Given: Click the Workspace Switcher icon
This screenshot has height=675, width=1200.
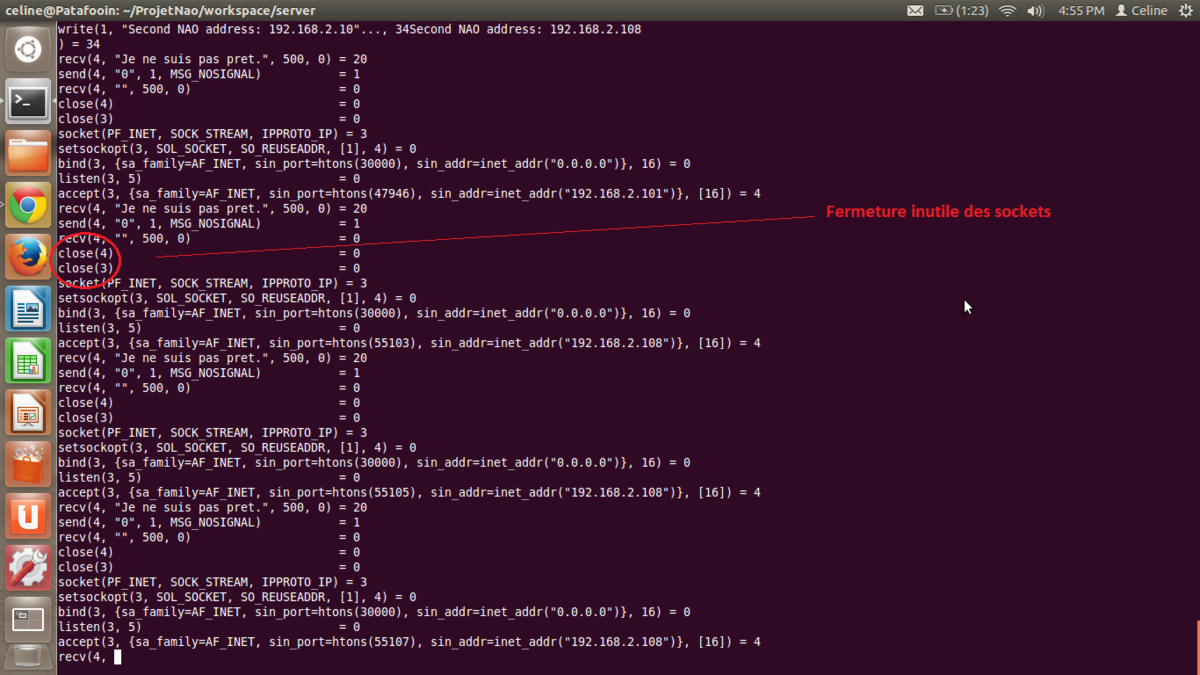Looking at the screenshot, I should [x=28, y=620].
